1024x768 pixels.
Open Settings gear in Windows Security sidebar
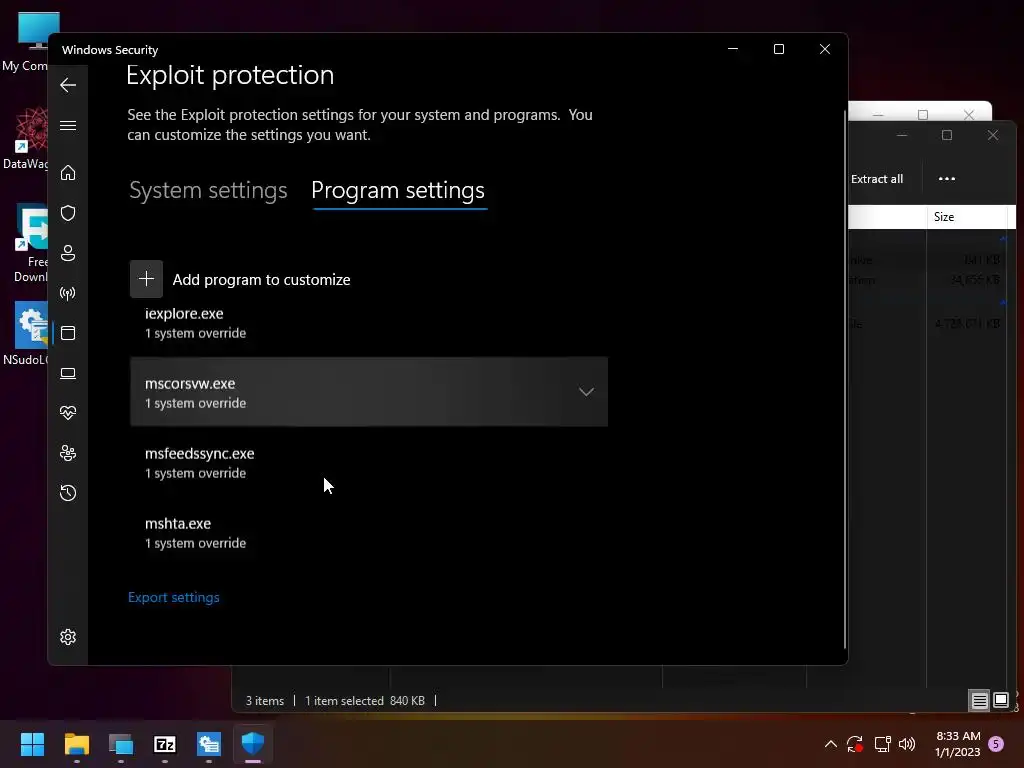[68, 637]
